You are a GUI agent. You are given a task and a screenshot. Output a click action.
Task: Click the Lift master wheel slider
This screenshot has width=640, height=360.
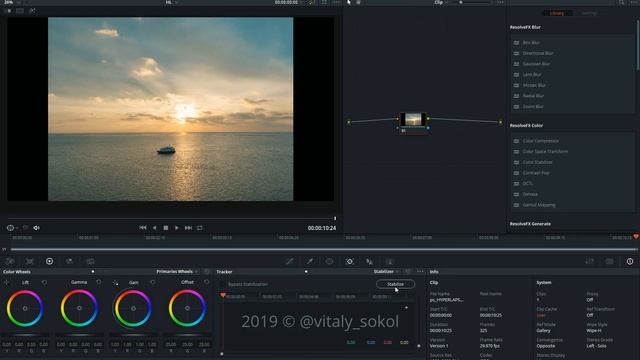click(x=25, y=336)
